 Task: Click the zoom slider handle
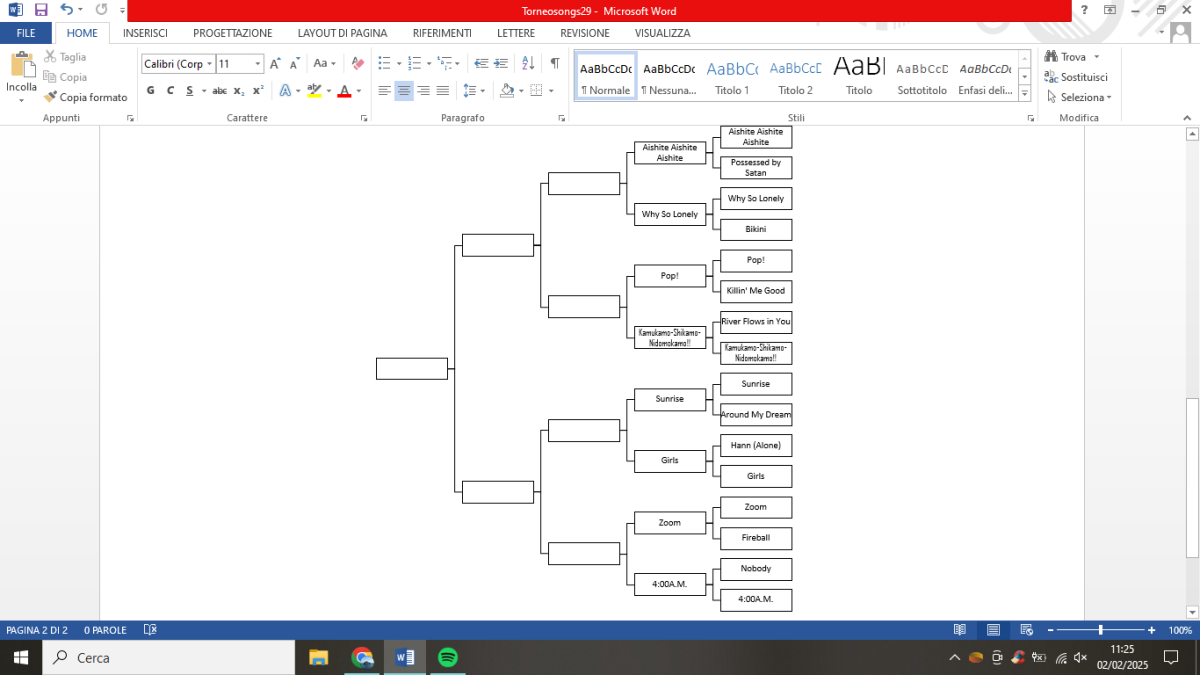click(x=1100, y=630)
